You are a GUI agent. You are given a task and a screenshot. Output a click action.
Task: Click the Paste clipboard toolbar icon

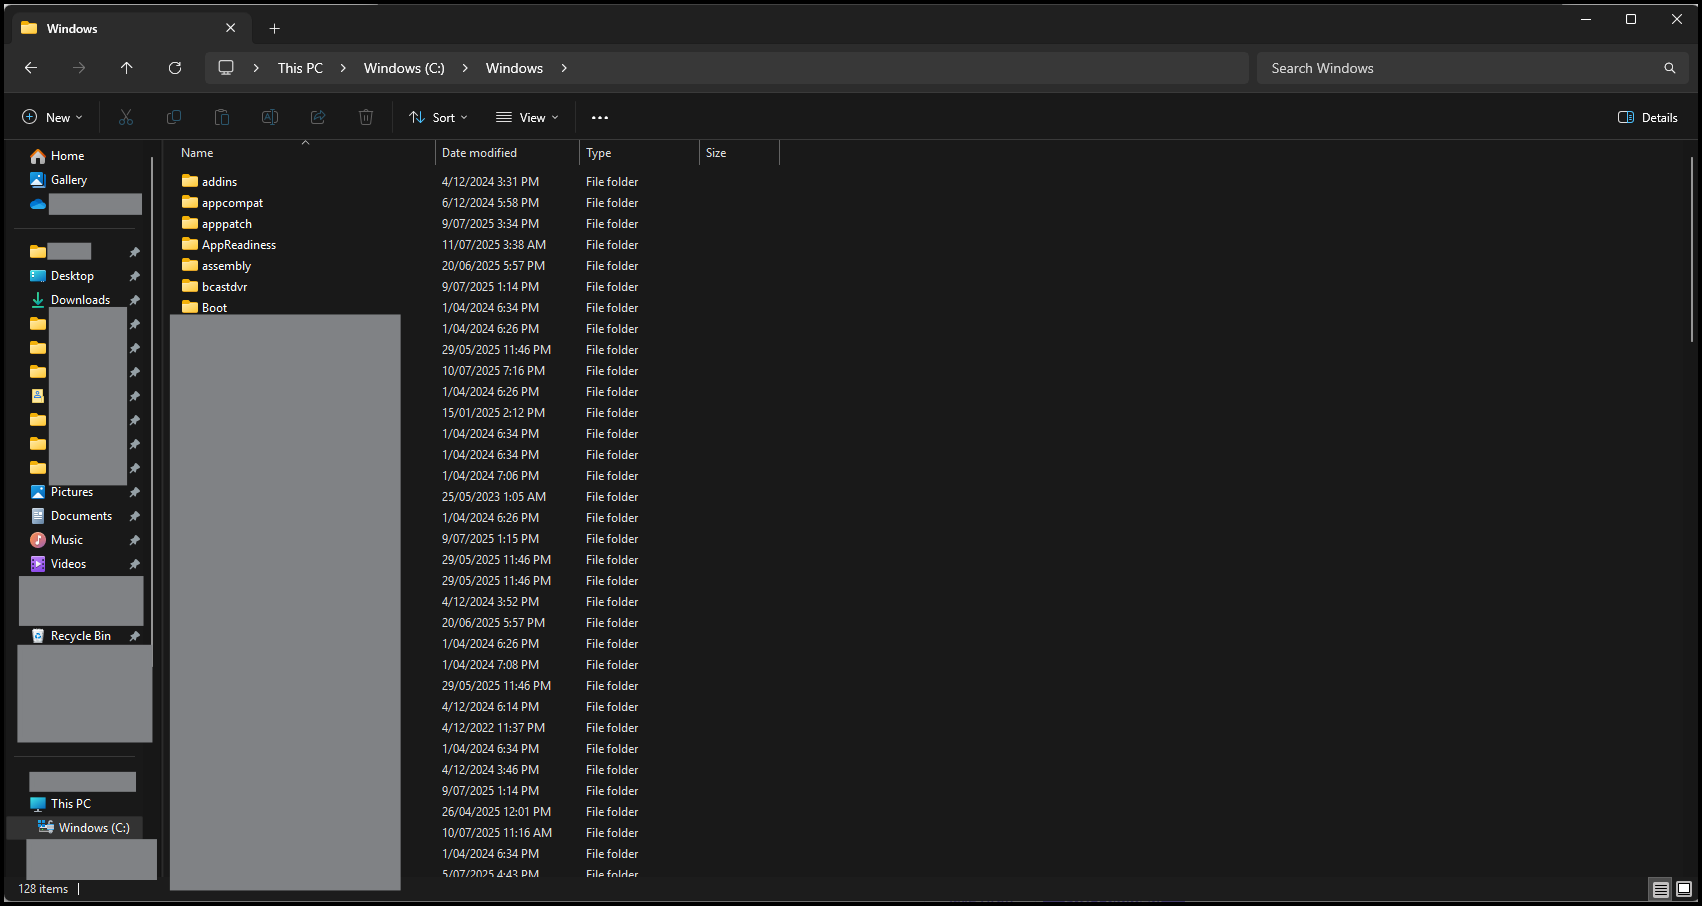pyautogui.click(x=222, y=117)
